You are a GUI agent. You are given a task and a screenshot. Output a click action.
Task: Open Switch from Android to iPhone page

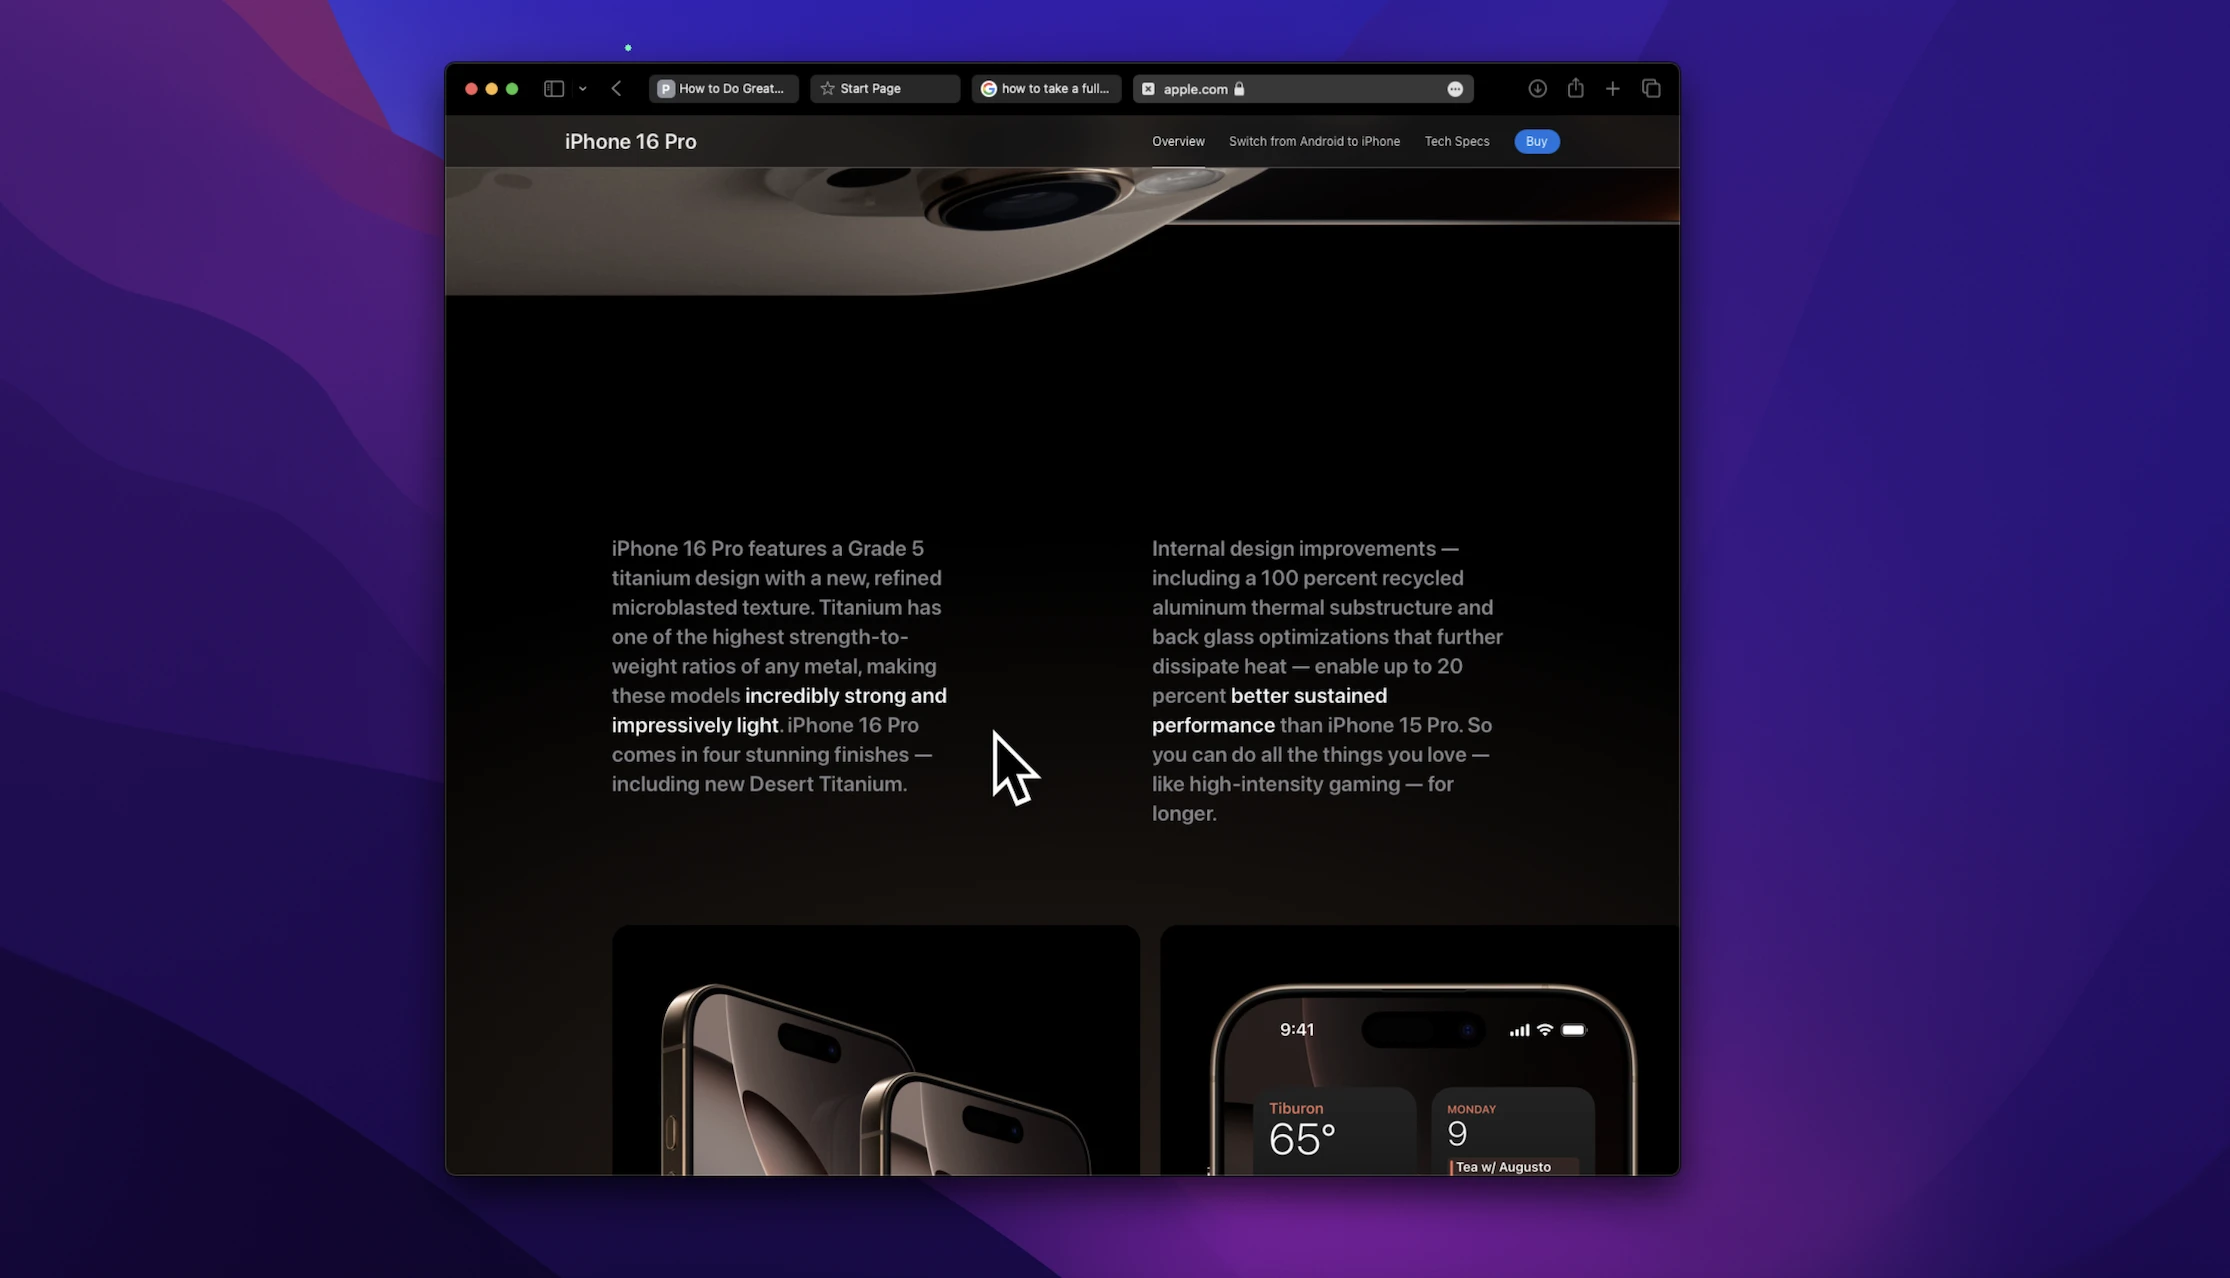pyautogui.click(x=1314, y=141)
